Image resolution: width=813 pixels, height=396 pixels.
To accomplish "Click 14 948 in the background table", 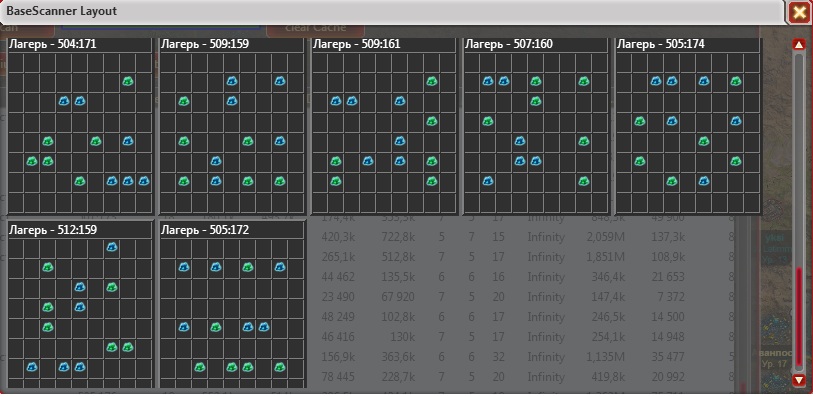I will [x=668, y=337].
